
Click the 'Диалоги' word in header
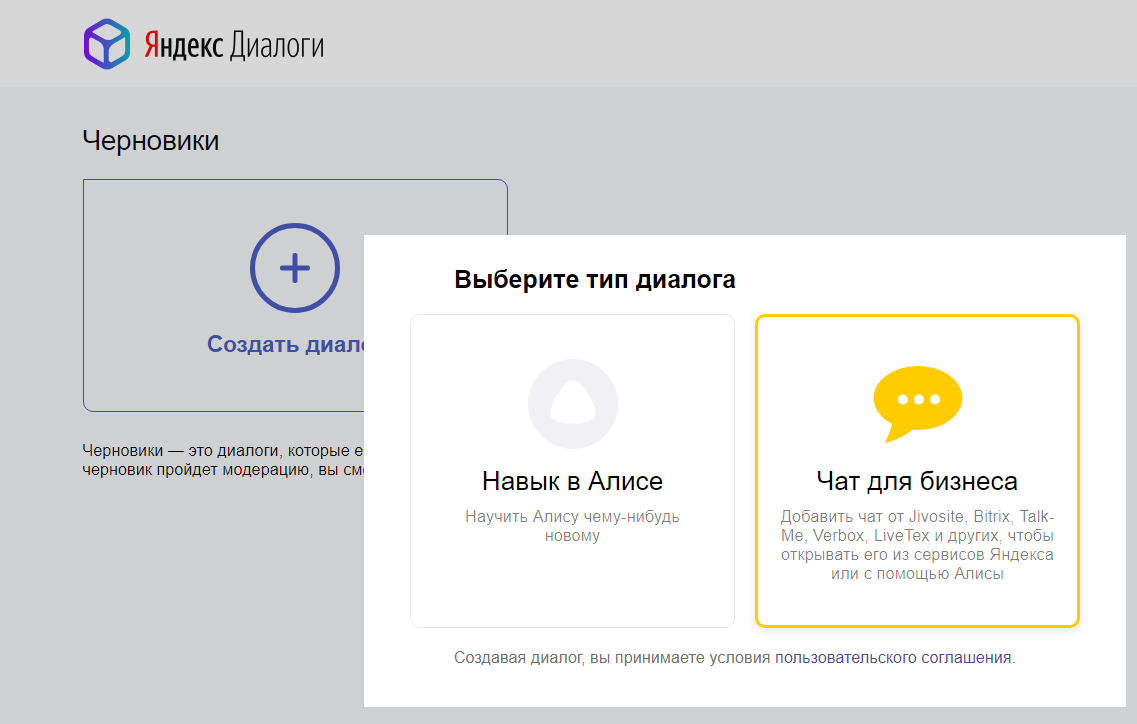pos(277,47)
